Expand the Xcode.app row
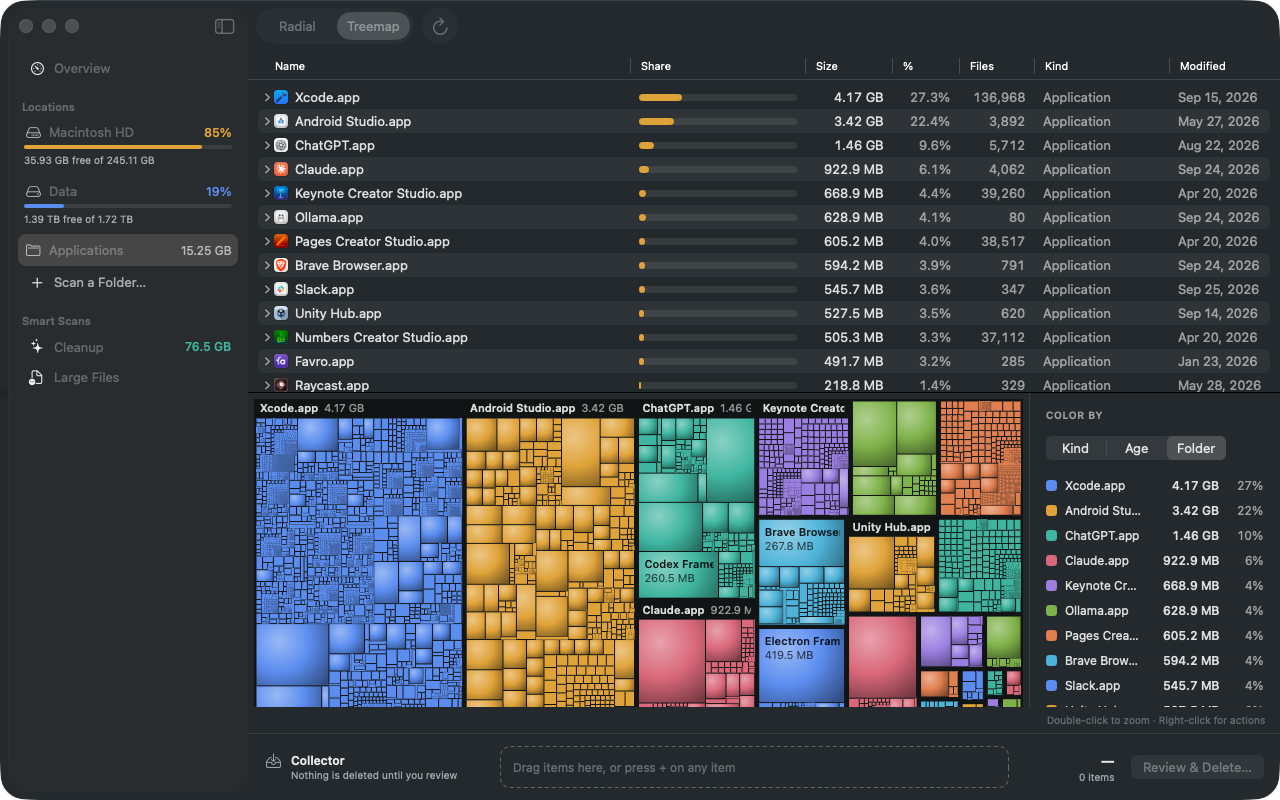 pos(267,98)
